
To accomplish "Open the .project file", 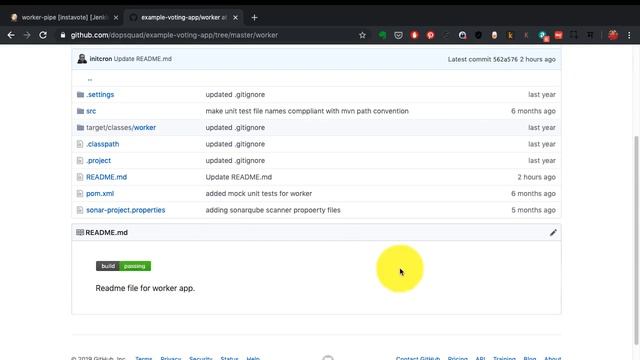I will tap(98, 160).
